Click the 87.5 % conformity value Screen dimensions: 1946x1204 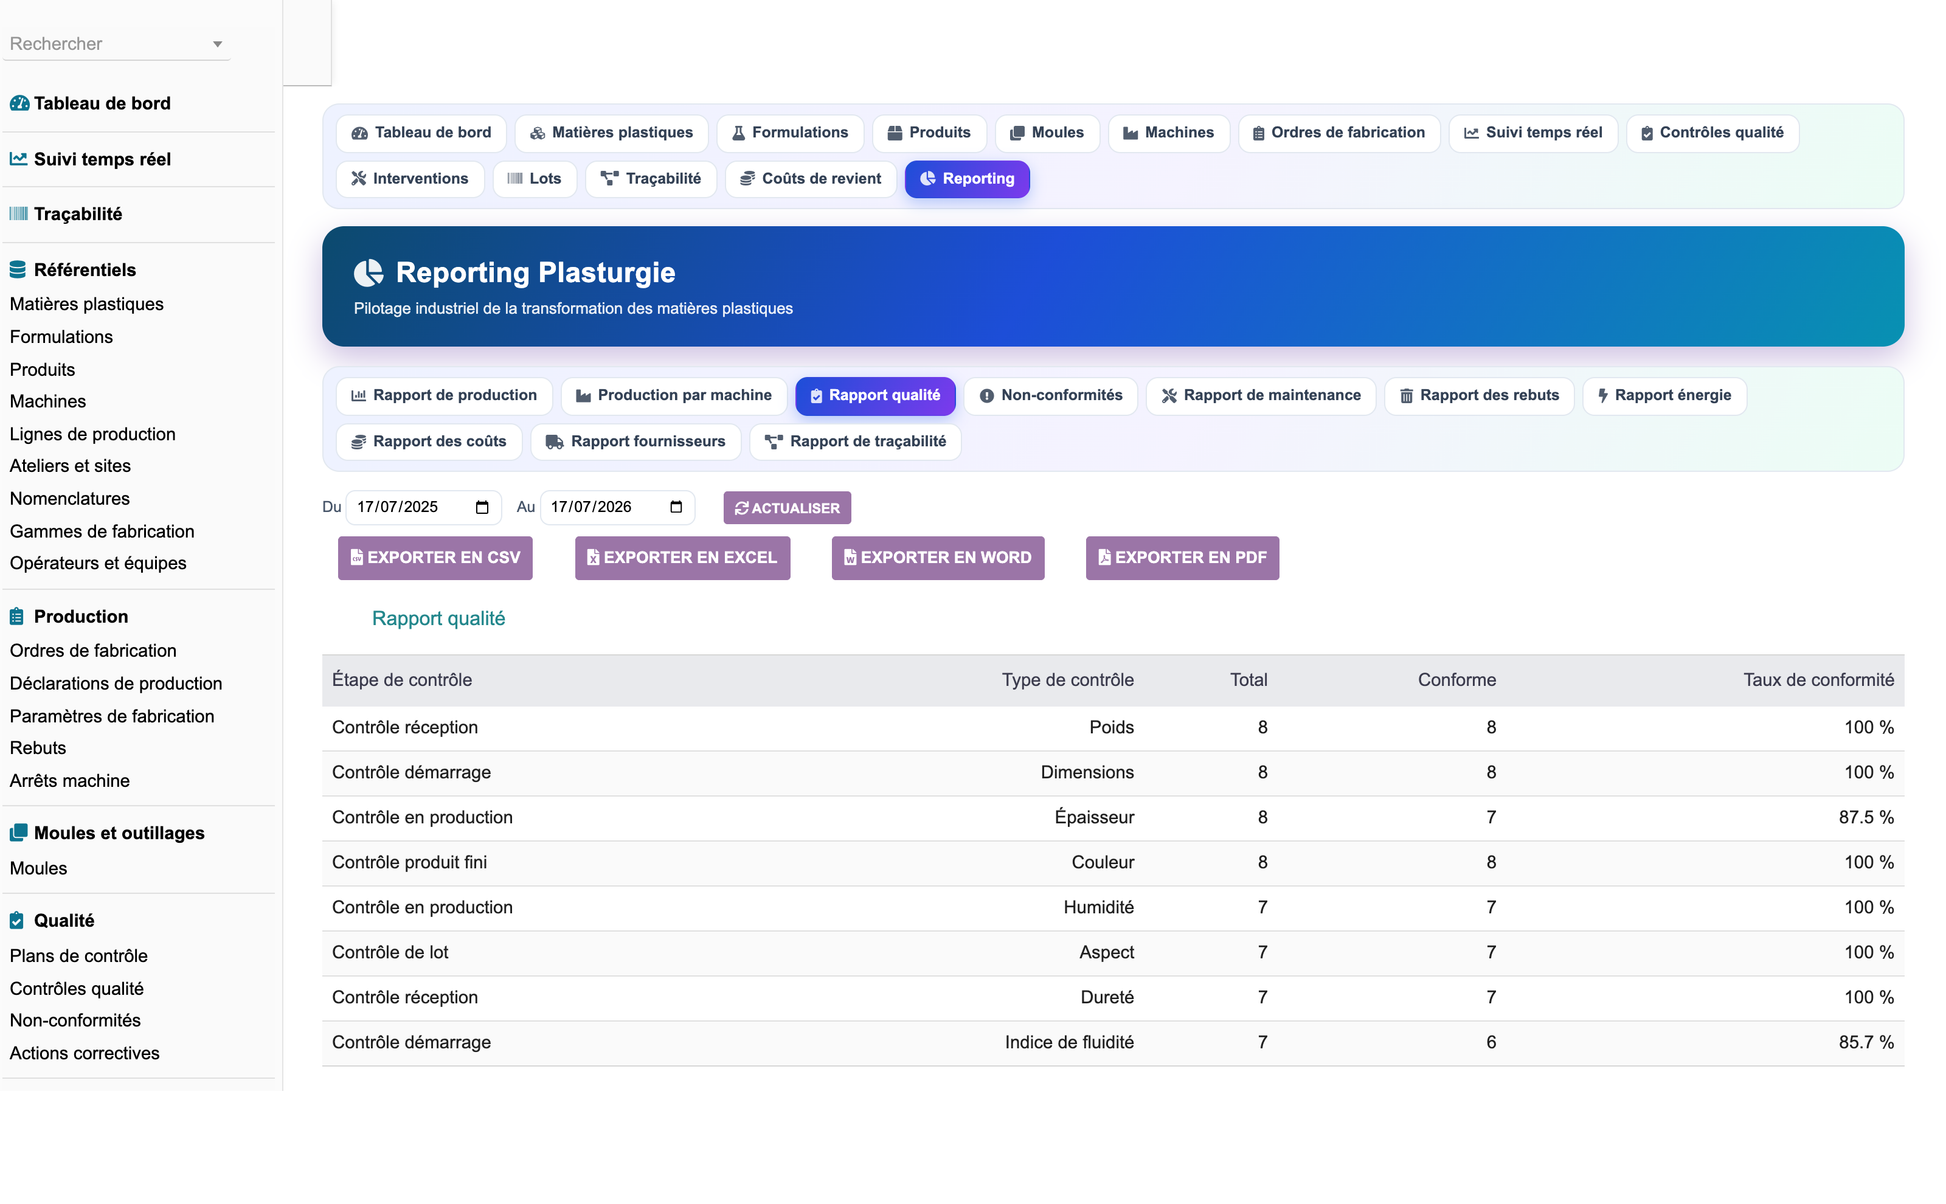tap(1866, 817)
